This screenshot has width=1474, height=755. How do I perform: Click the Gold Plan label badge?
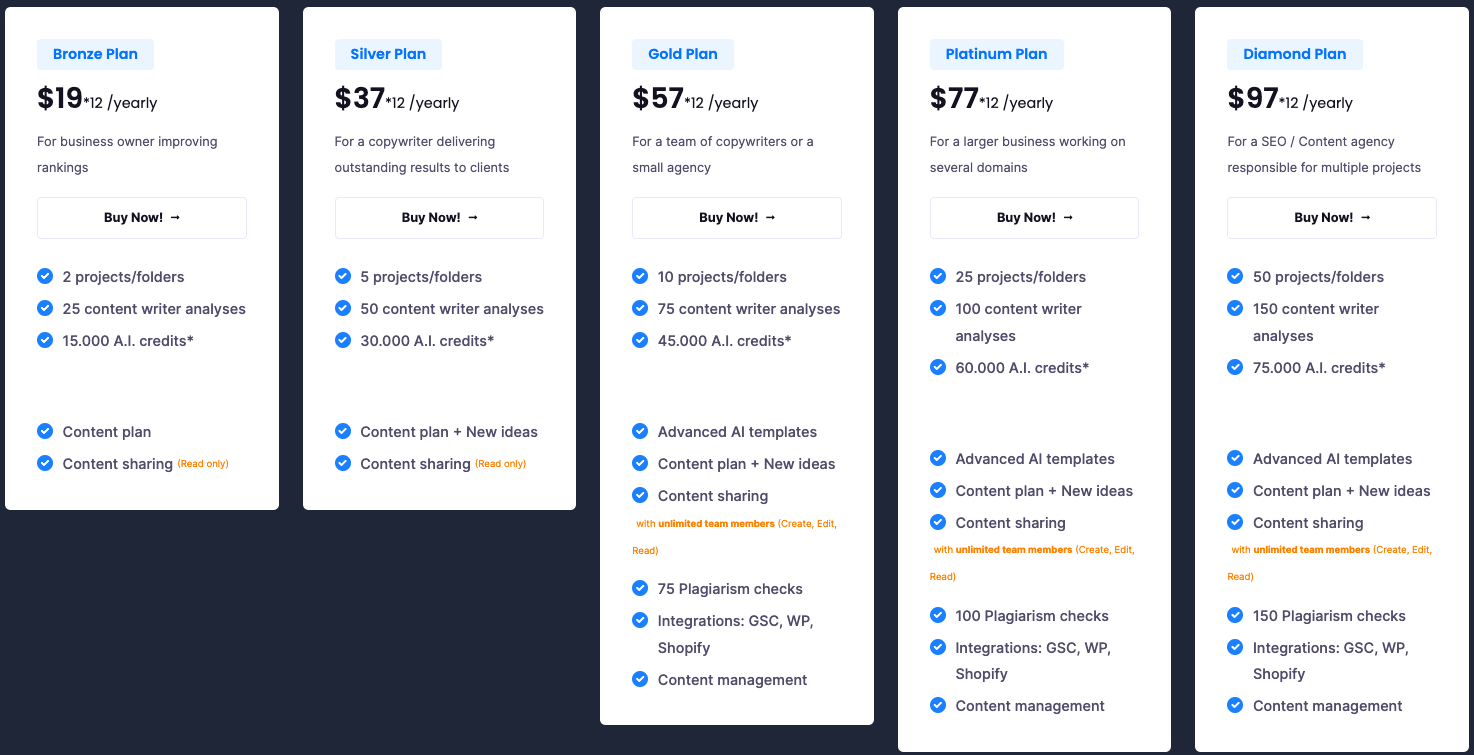[x=683, y=54]
